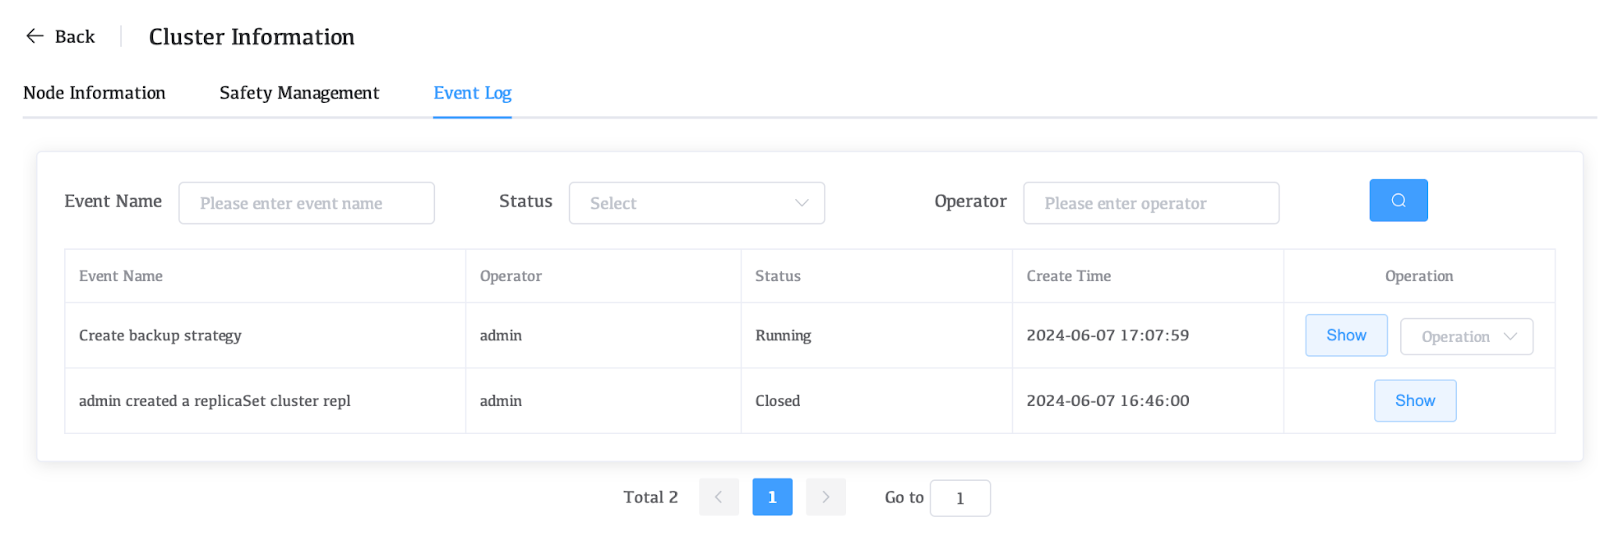Select the Event Log tab

[472, 93]
